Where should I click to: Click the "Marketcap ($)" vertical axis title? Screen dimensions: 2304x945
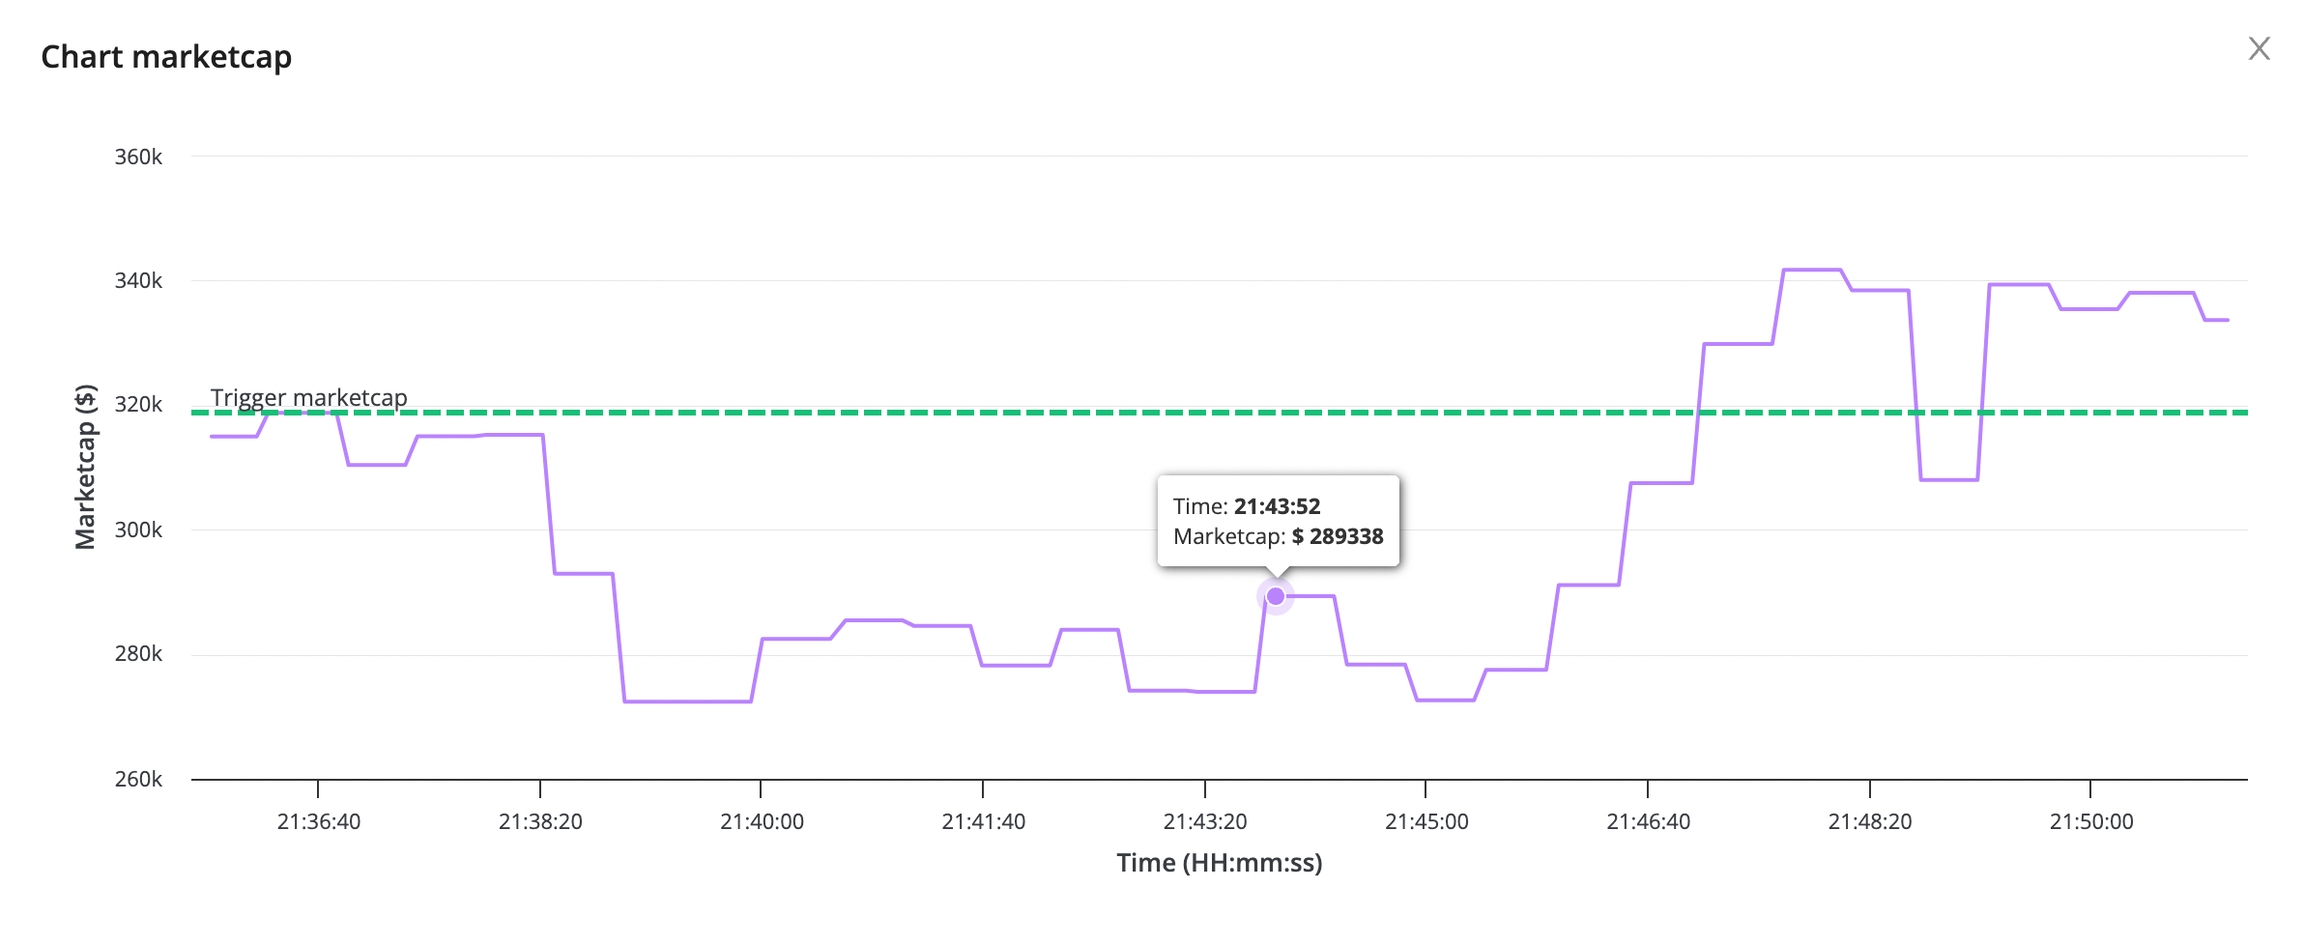86,467
